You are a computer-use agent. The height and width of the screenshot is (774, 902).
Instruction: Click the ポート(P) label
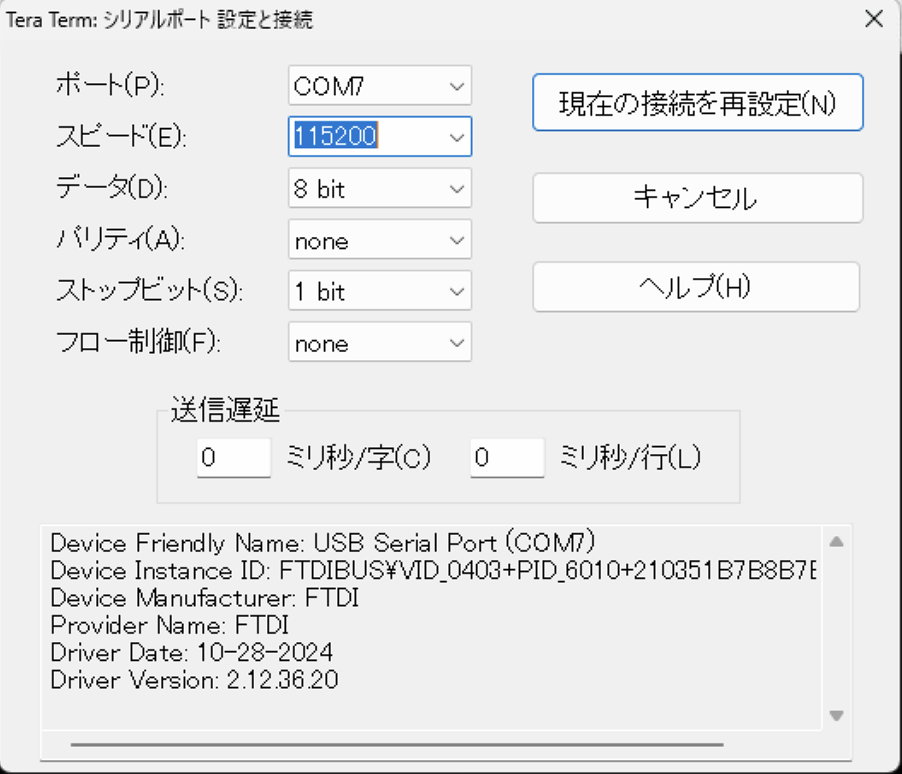(110, 87)
